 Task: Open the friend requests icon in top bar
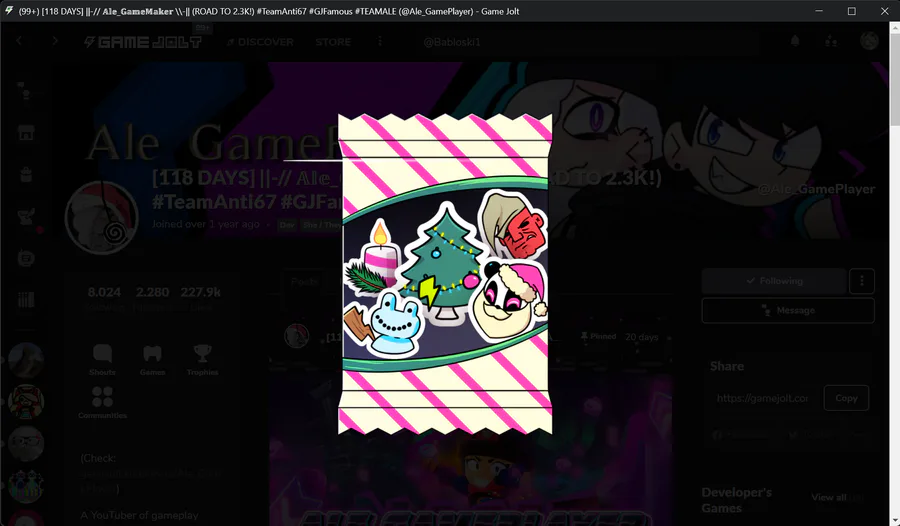831,41
